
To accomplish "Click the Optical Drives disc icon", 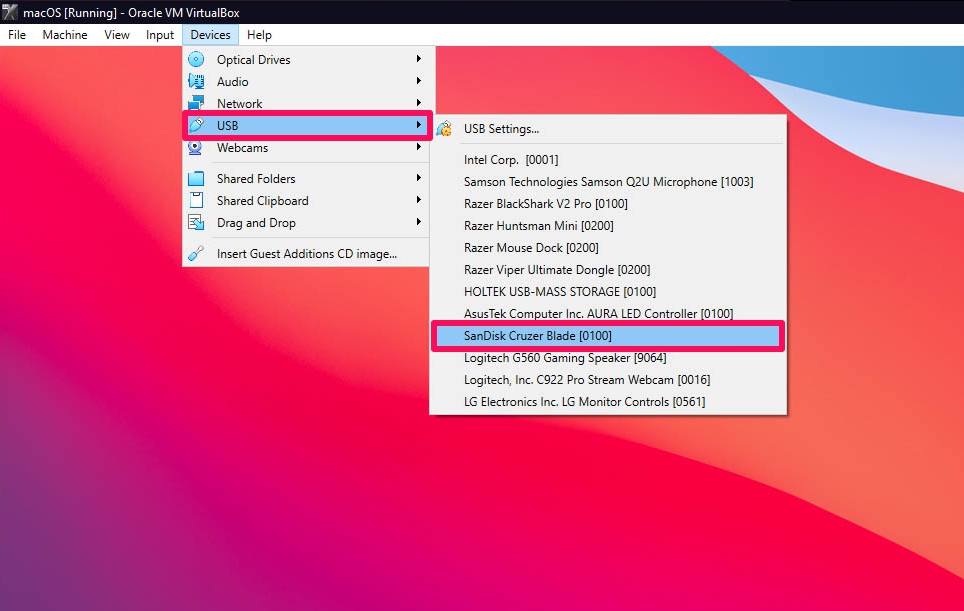I will pyautogui.click(x=196, y=60).
